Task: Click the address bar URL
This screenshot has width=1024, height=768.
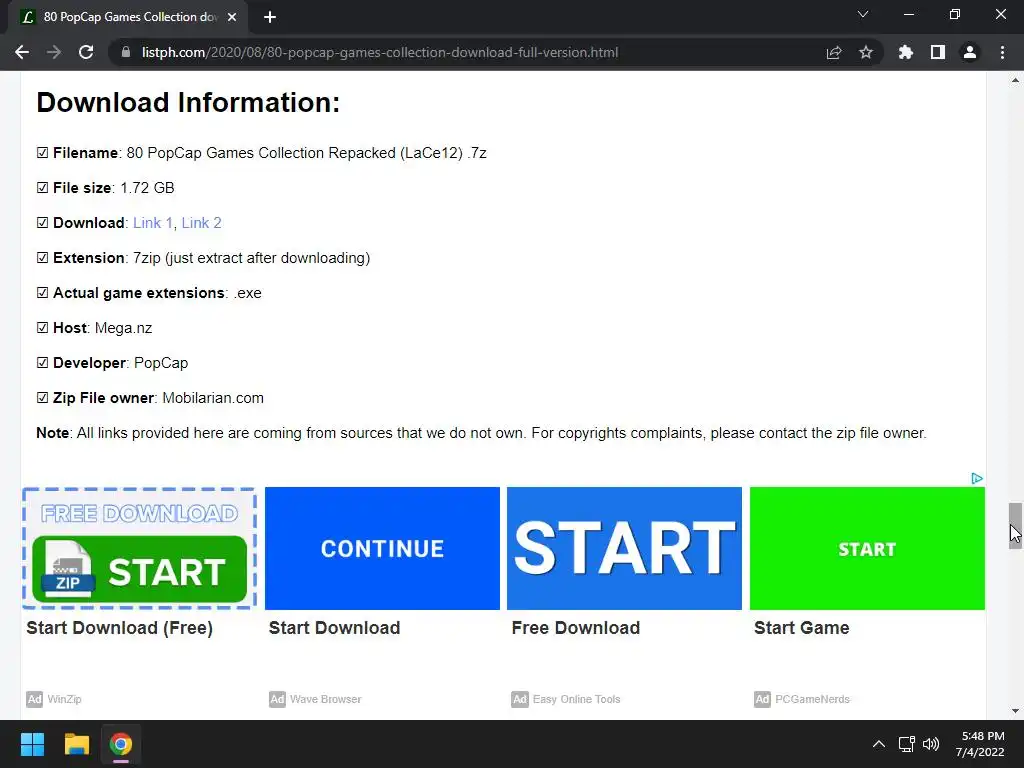Action: 379,52
